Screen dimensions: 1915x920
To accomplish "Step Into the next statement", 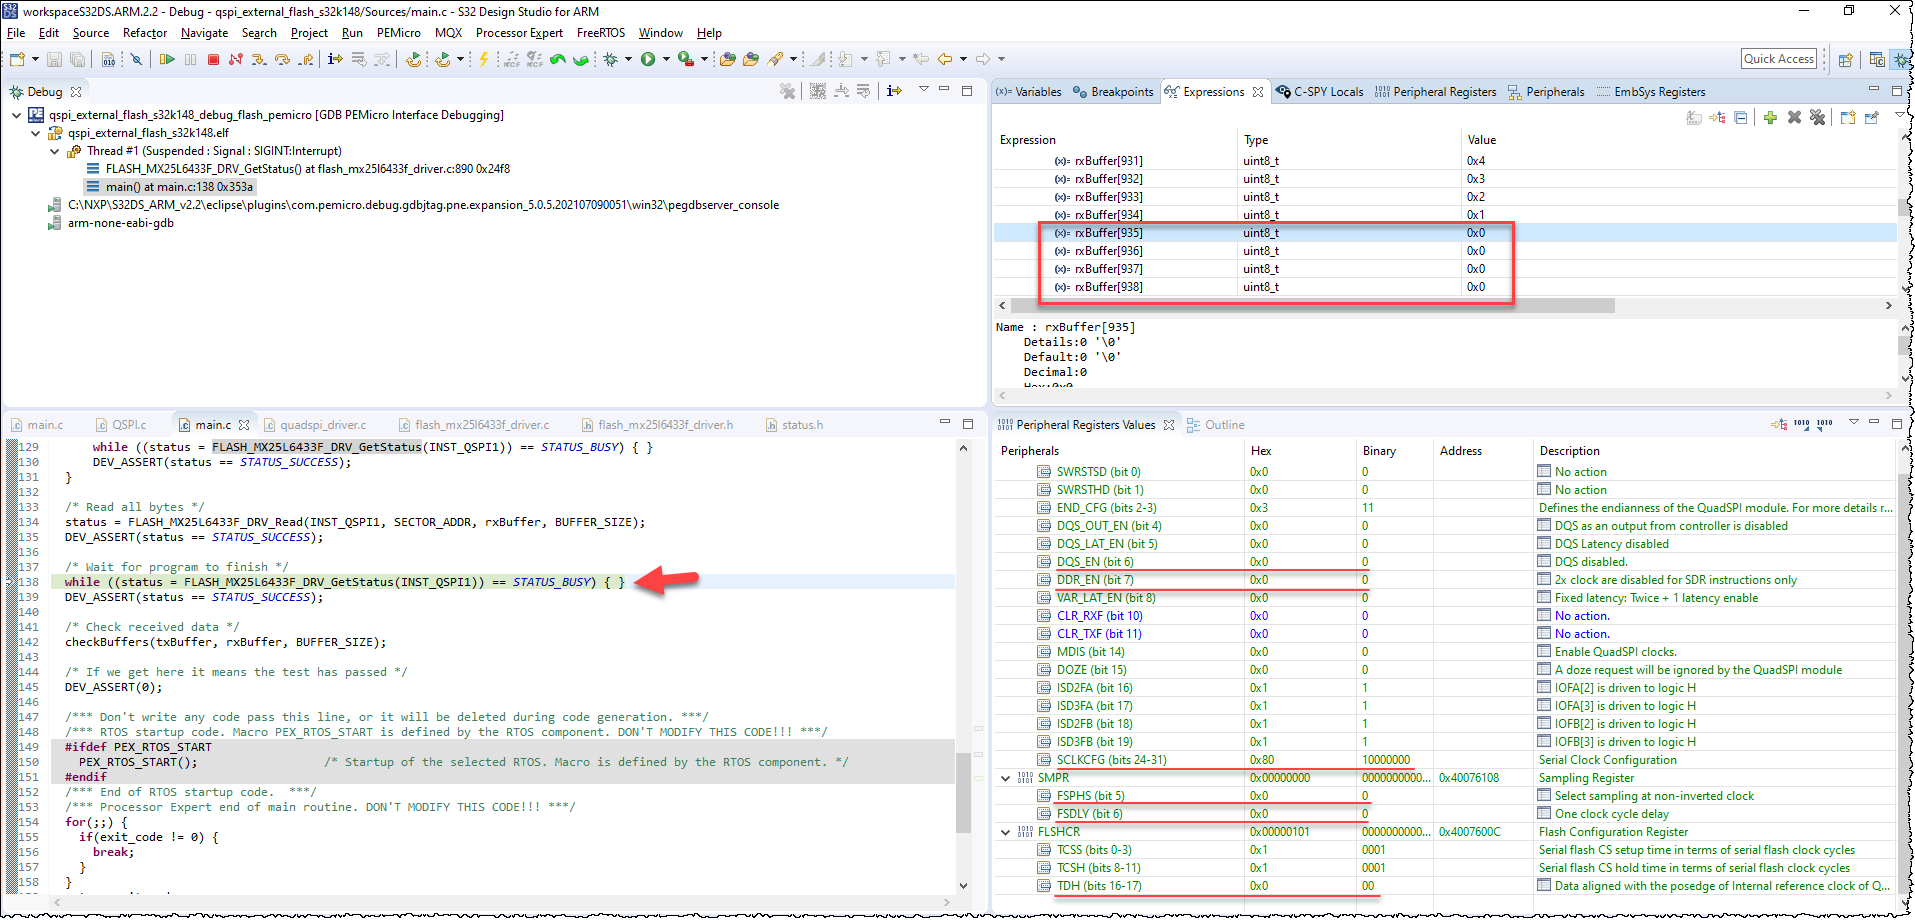I will point(258,59).
